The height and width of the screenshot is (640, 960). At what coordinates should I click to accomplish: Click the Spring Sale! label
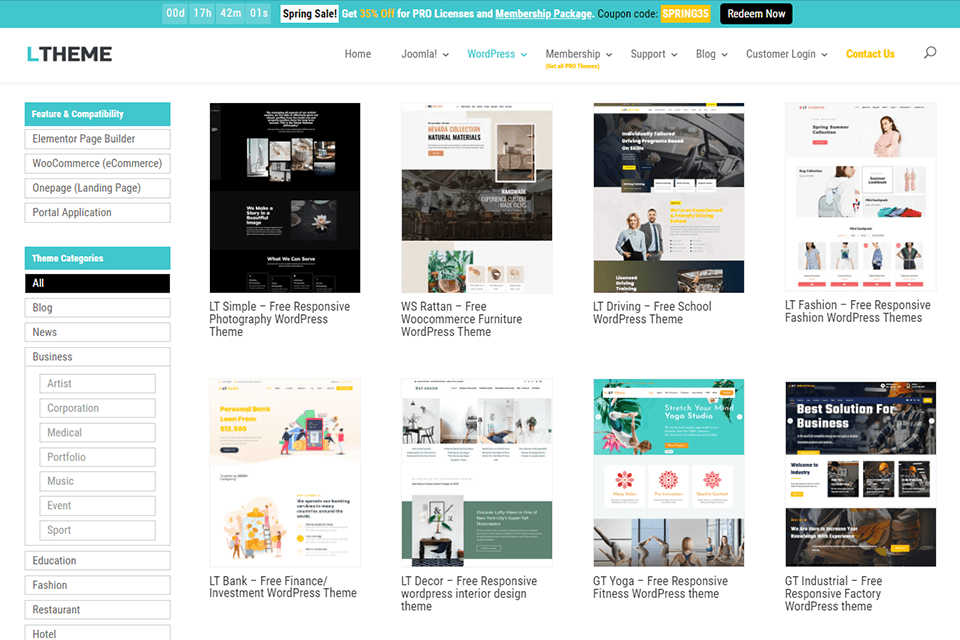[x=309, y=13]
